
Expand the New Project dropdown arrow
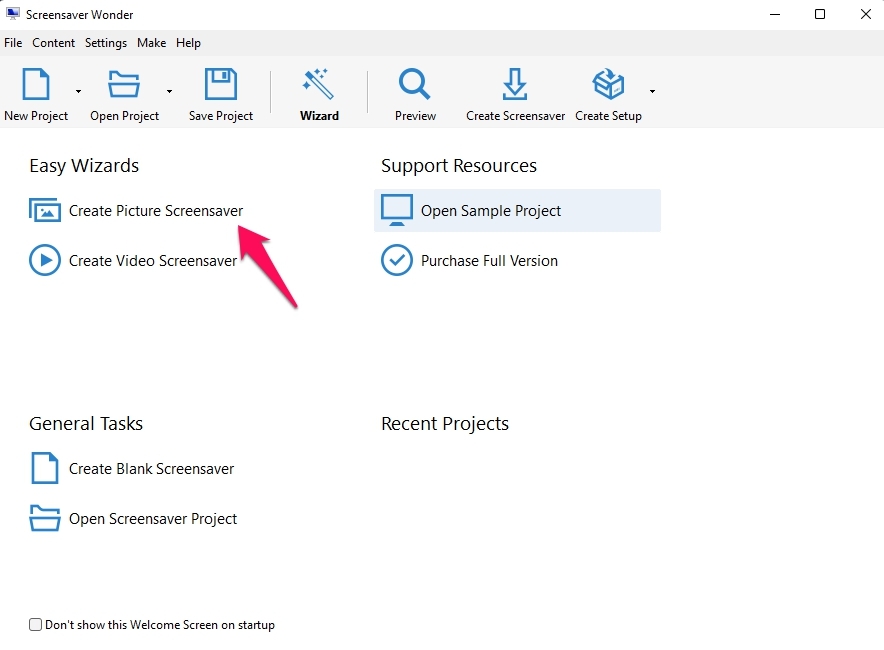78,91
